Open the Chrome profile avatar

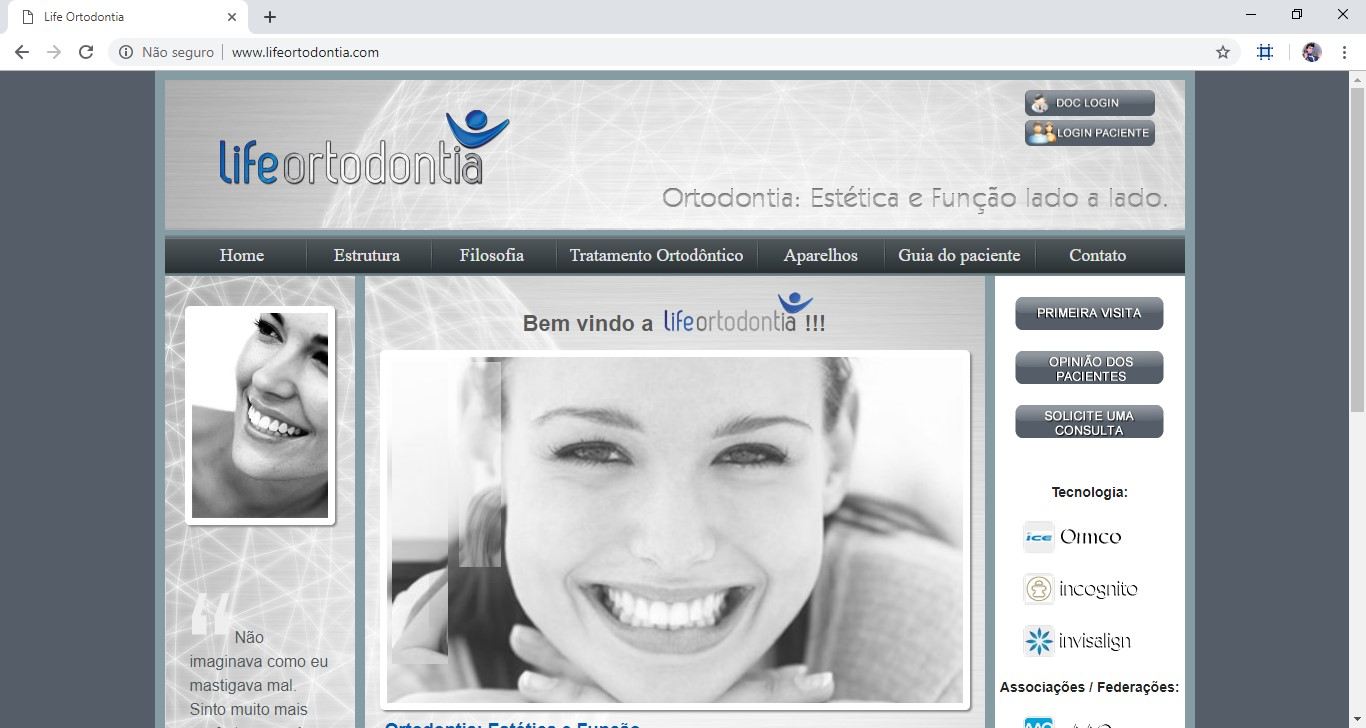[1312, 52]
